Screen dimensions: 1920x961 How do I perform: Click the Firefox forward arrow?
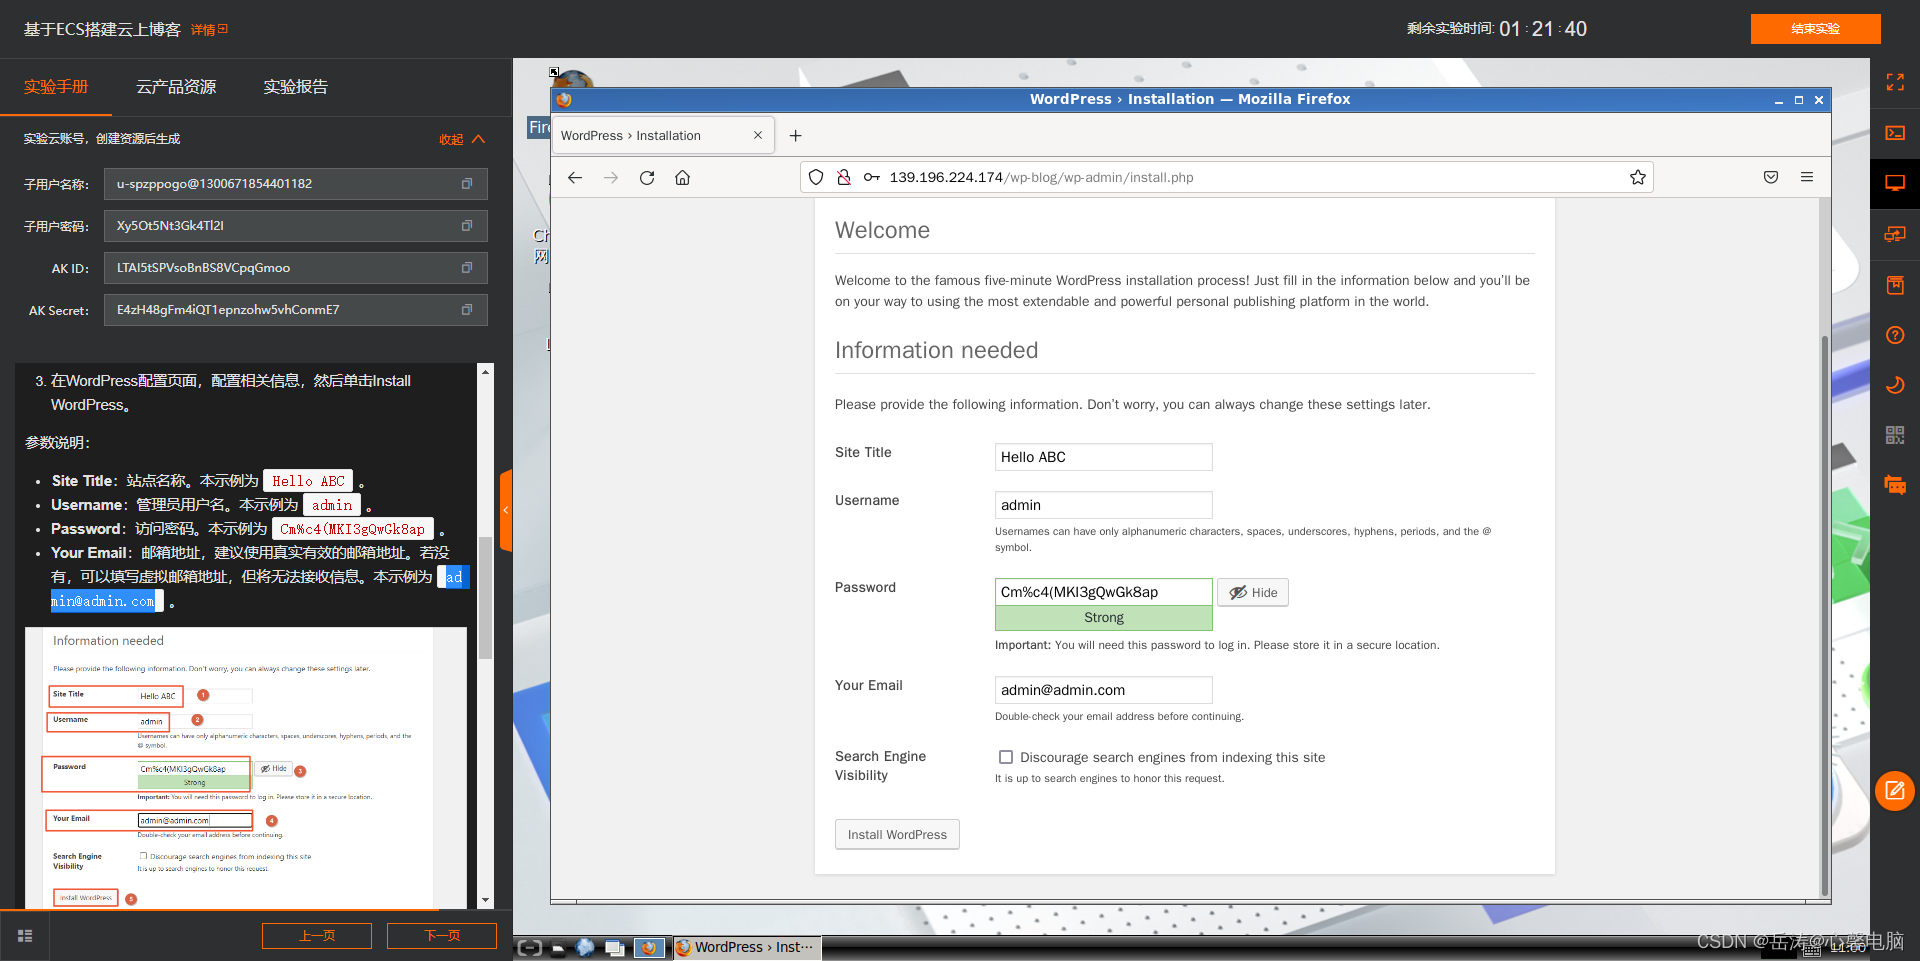[x=611, y=178]
